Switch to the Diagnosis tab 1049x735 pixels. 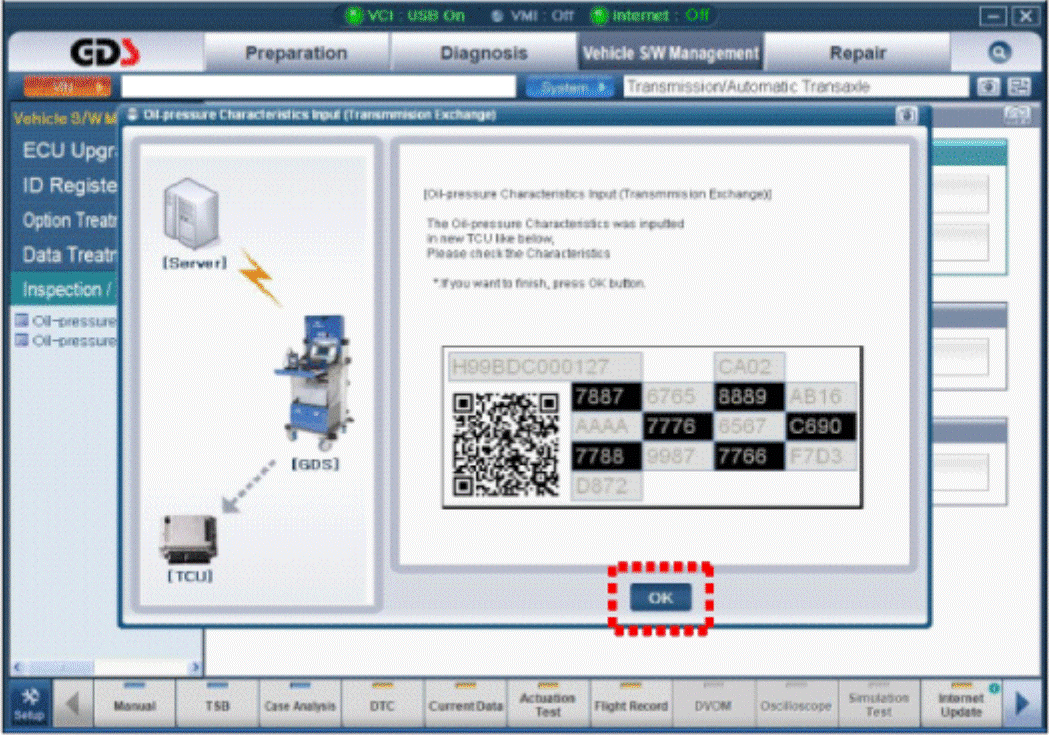point(484,53)
